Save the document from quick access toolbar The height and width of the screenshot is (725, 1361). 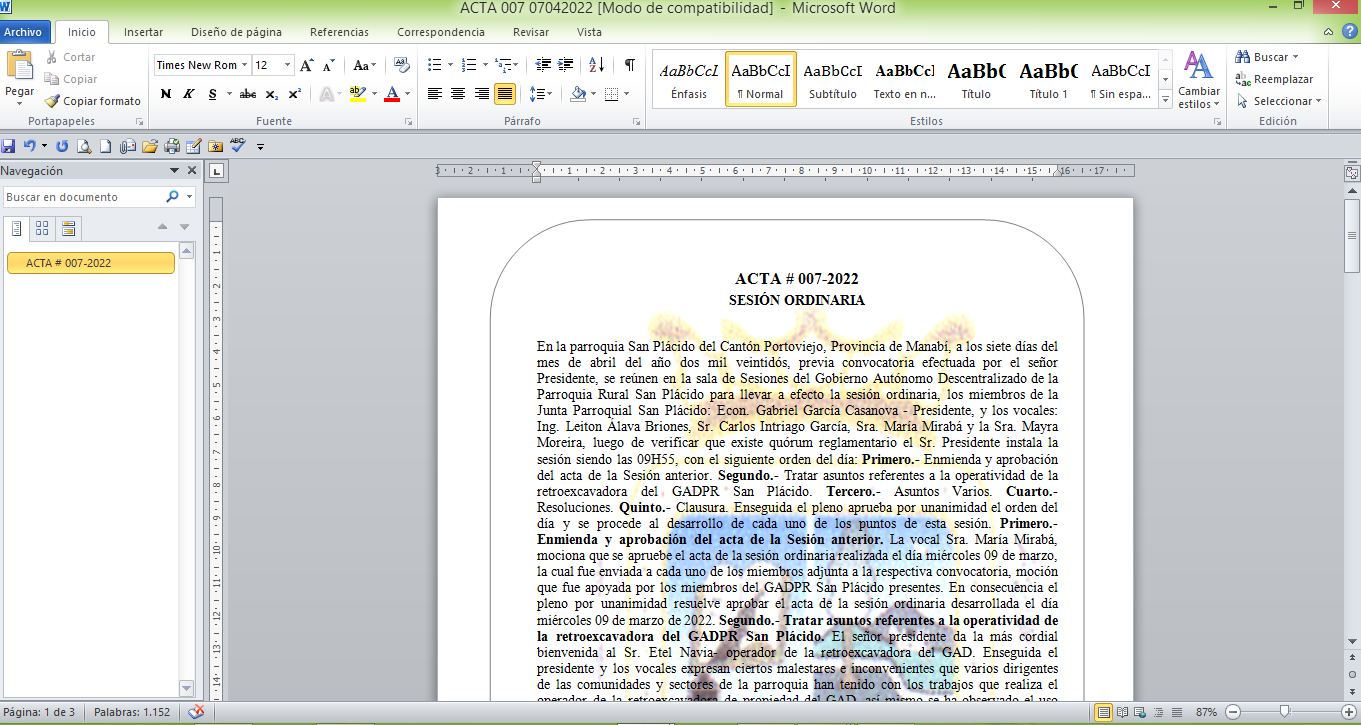click(x=9, y=146)
